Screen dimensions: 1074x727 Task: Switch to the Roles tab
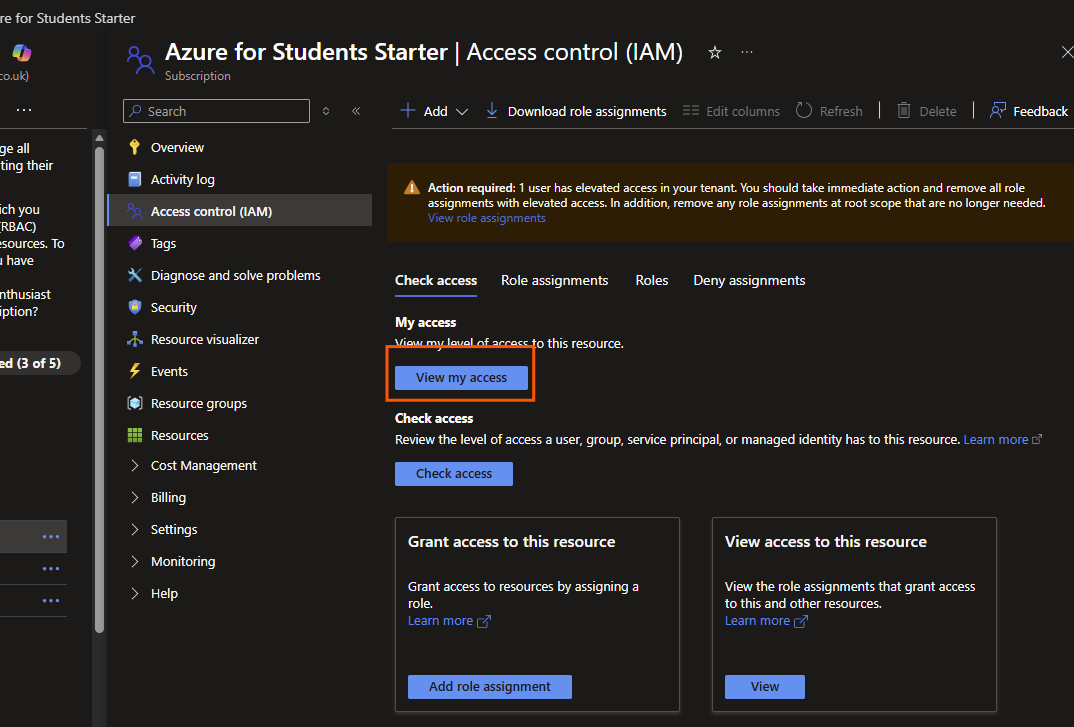coord(651,280)
